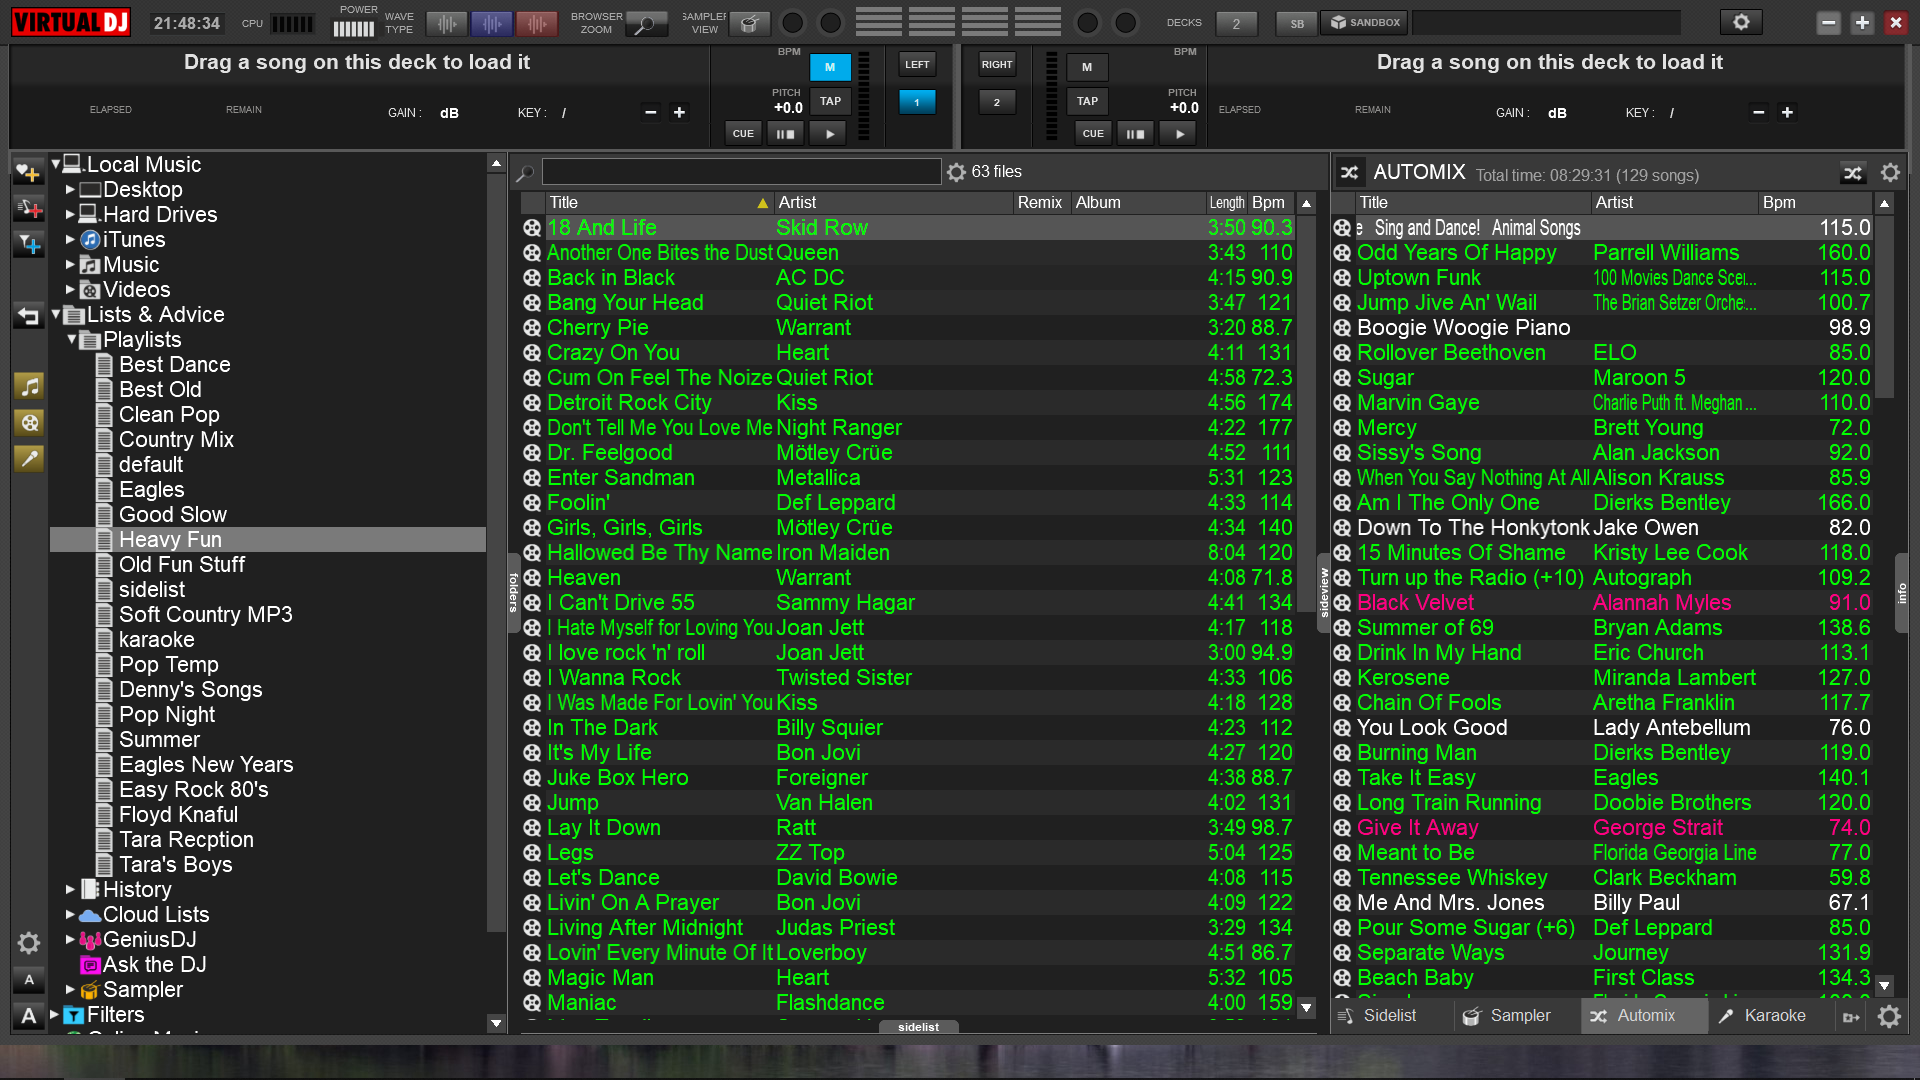Toggle automix shuffle icon at right of header
1920x1080 pixels.
(x=1853, y=173)
